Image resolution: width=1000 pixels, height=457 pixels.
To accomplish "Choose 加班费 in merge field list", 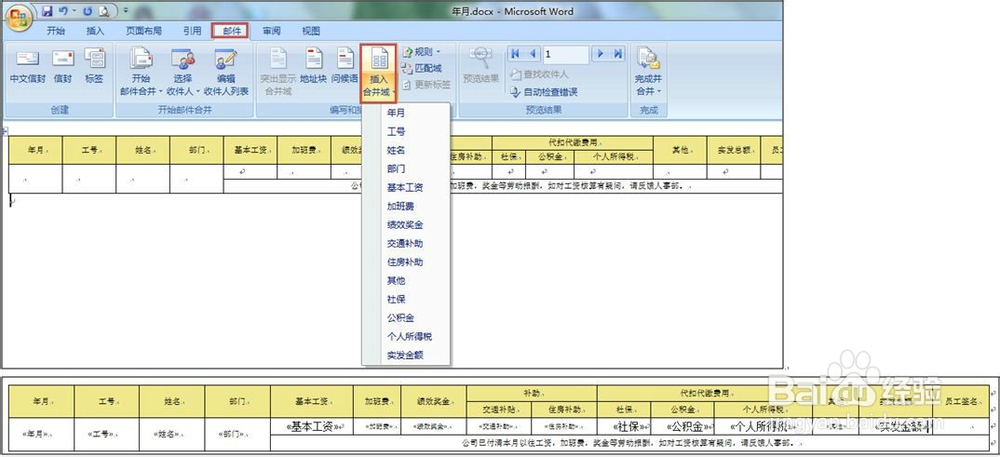I will coord(401,207).
